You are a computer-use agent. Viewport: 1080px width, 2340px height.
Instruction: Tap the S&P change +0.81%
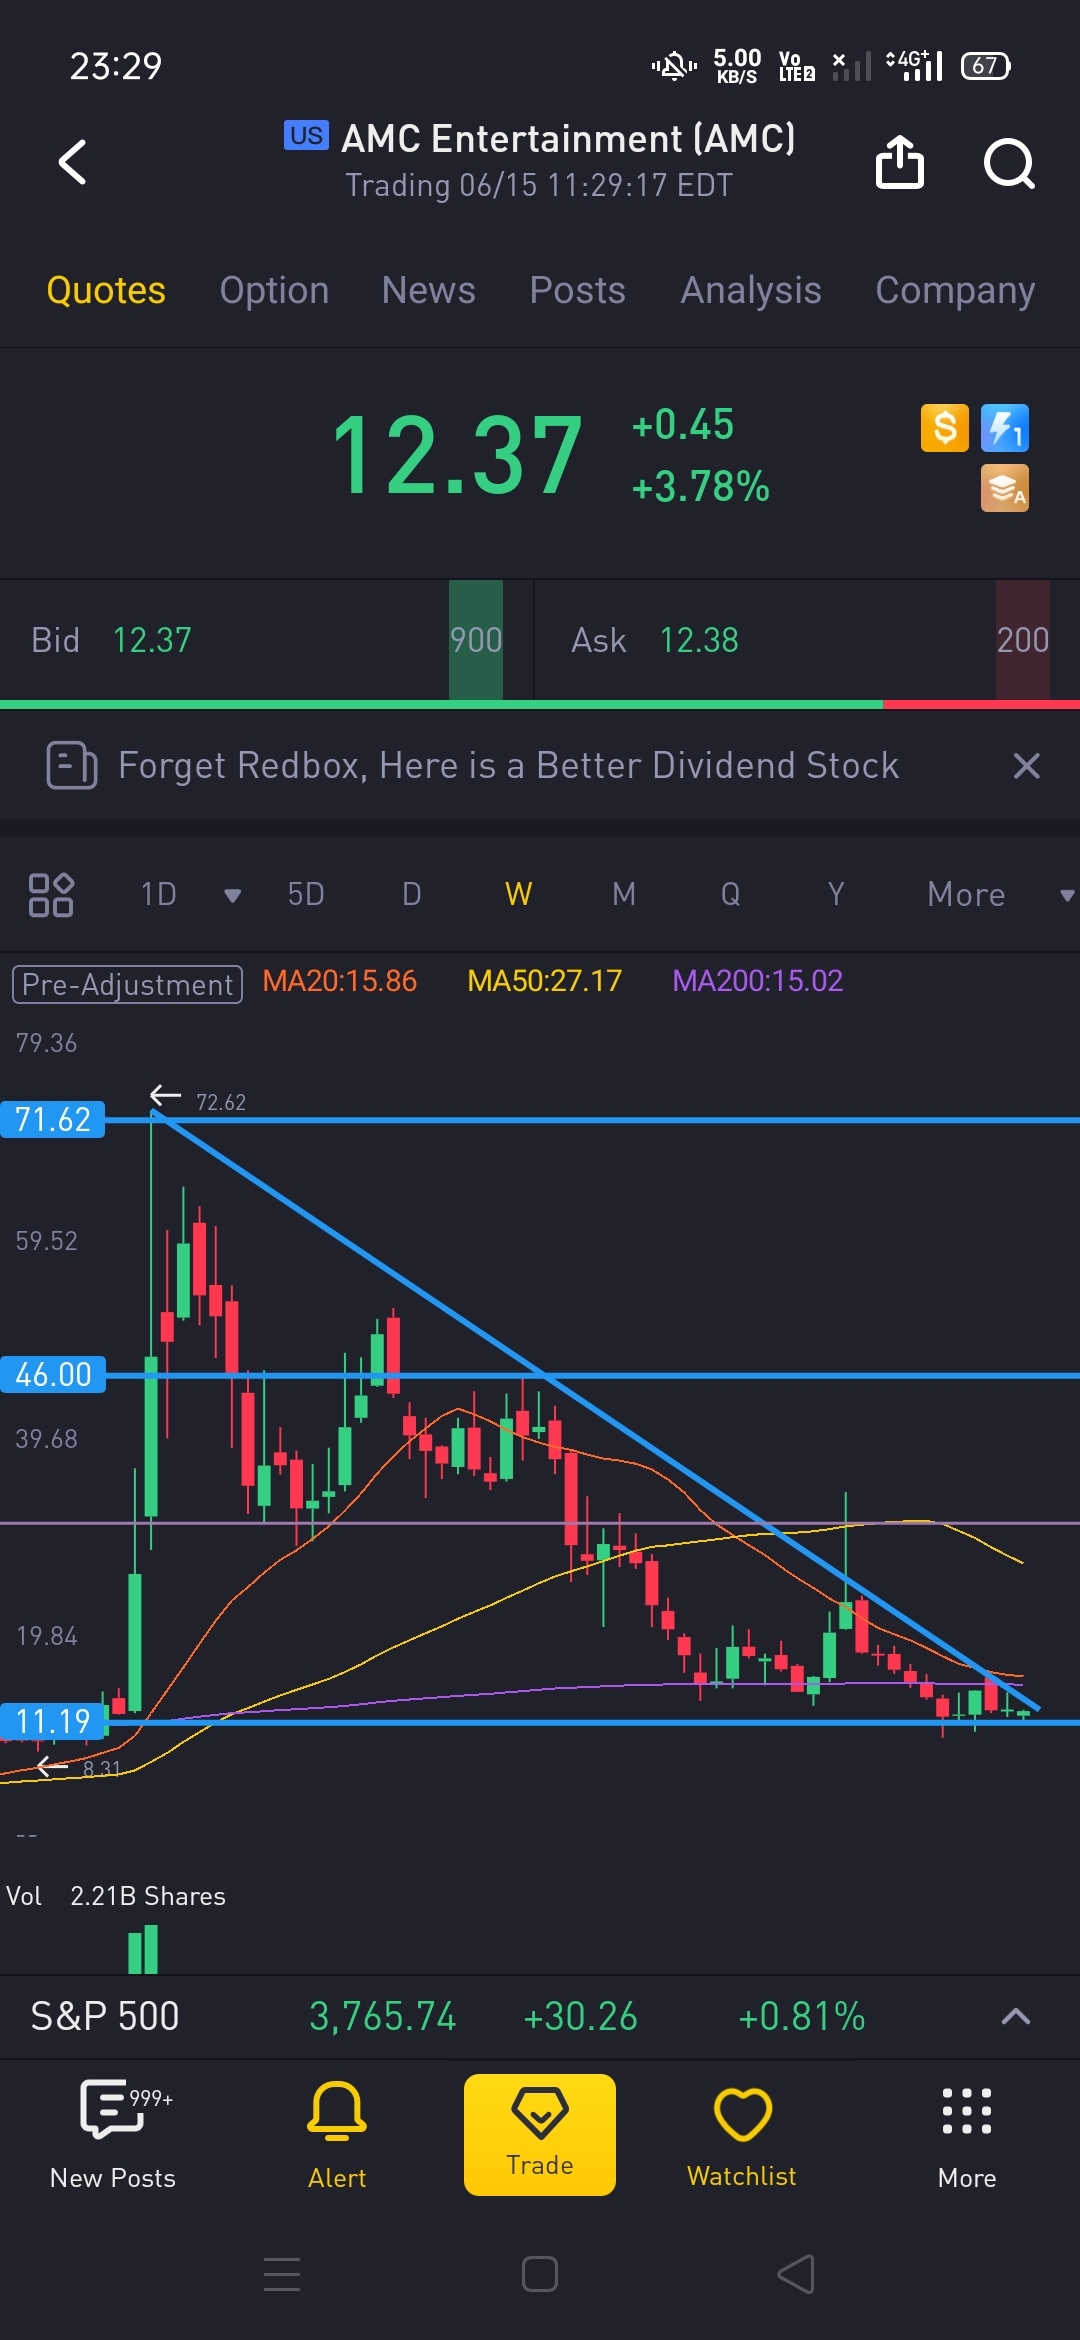pos(802,2016)
